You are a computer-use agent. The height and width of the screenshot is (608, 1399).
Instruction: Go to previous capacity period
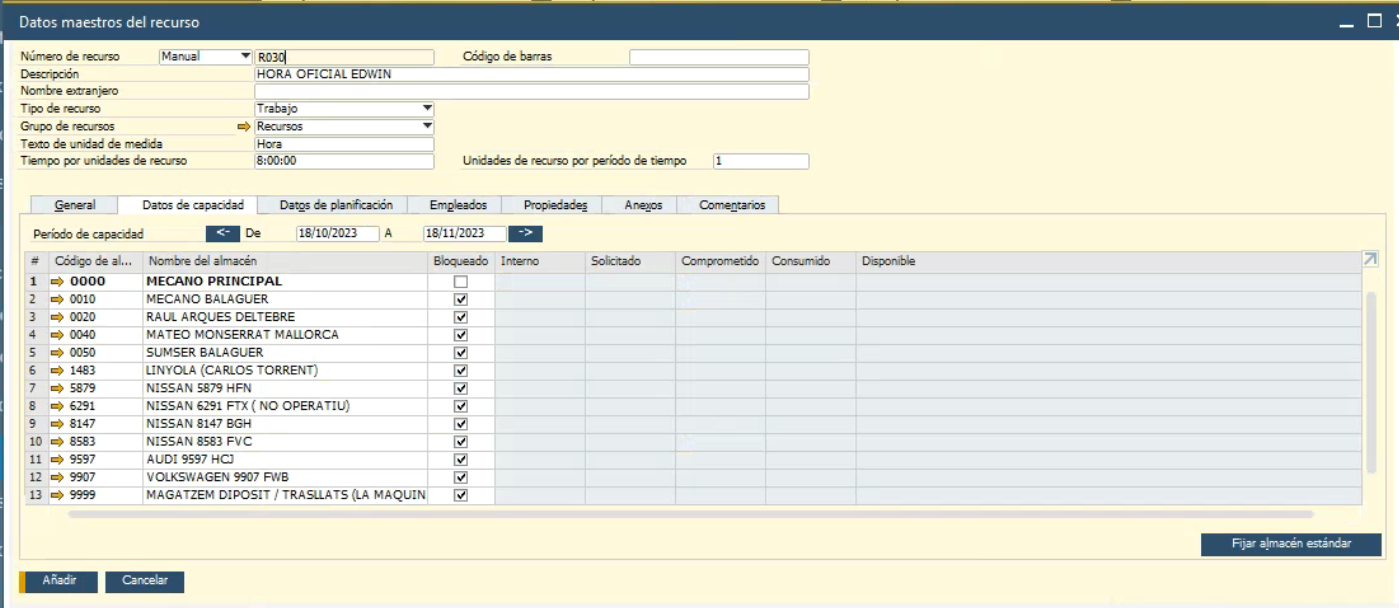(223, 234)
